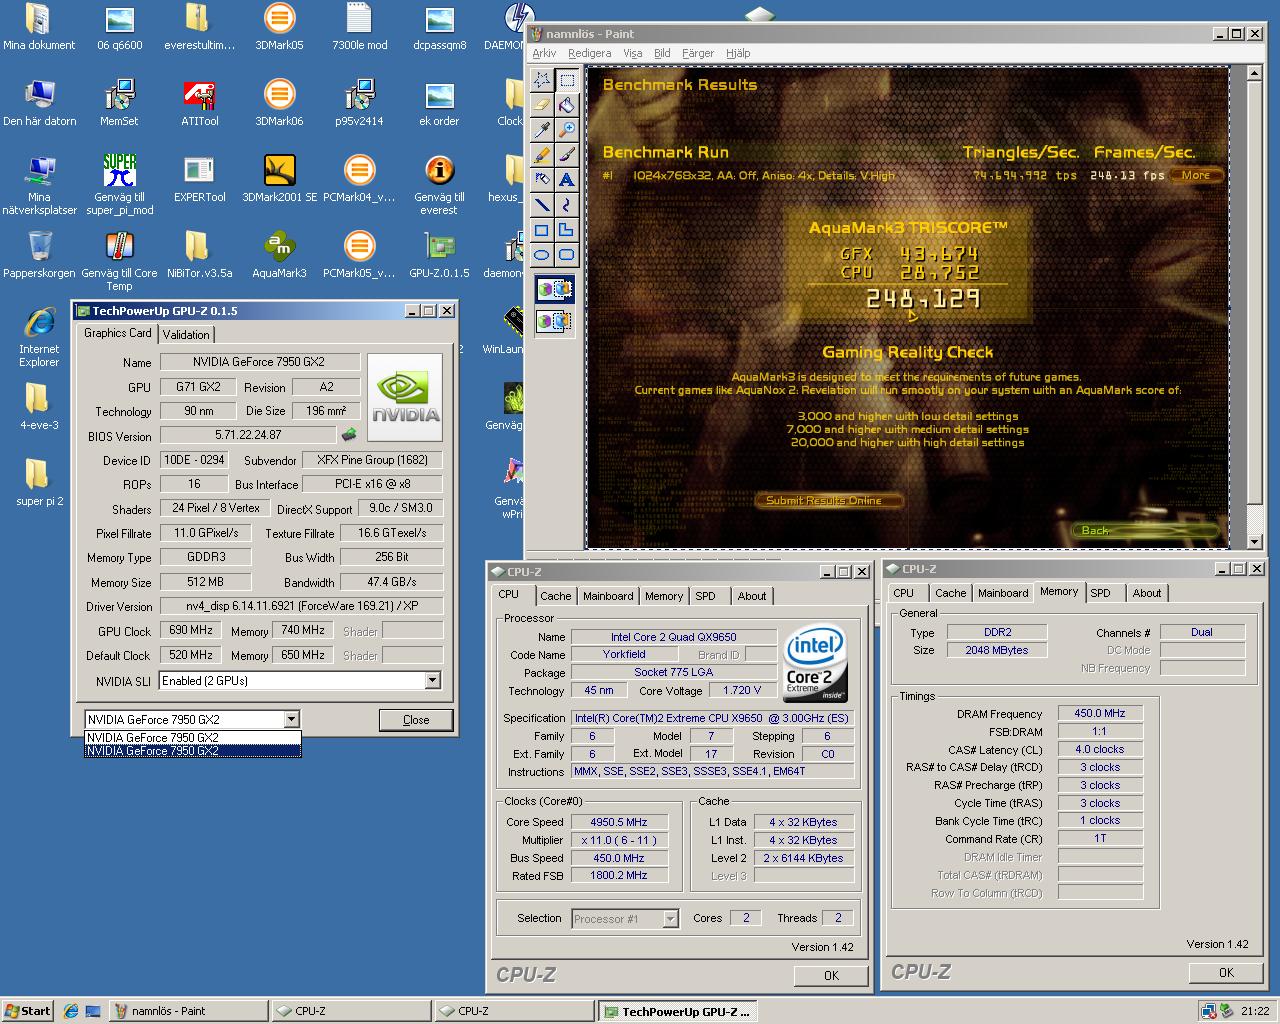Select the Polygon shape tool
Screen dimensions: 1280x1024
tap(566, 230)
